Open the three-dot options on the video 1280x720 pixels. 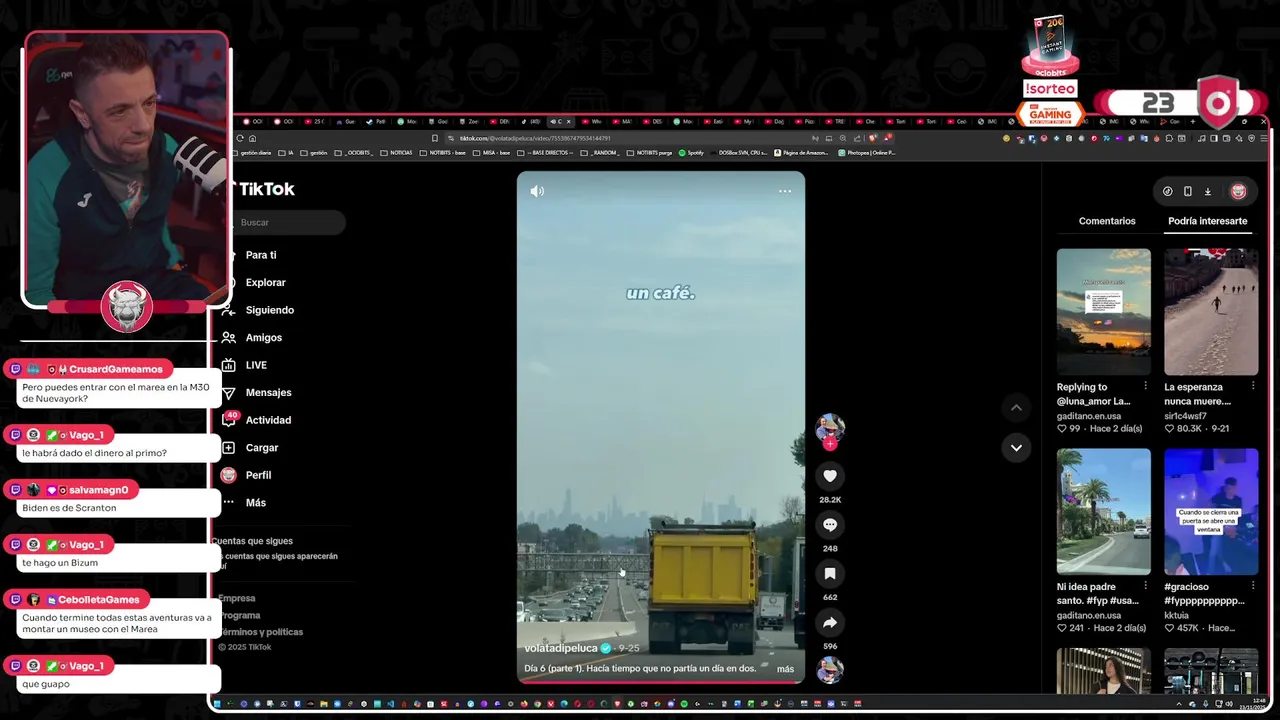click(785, 191)
